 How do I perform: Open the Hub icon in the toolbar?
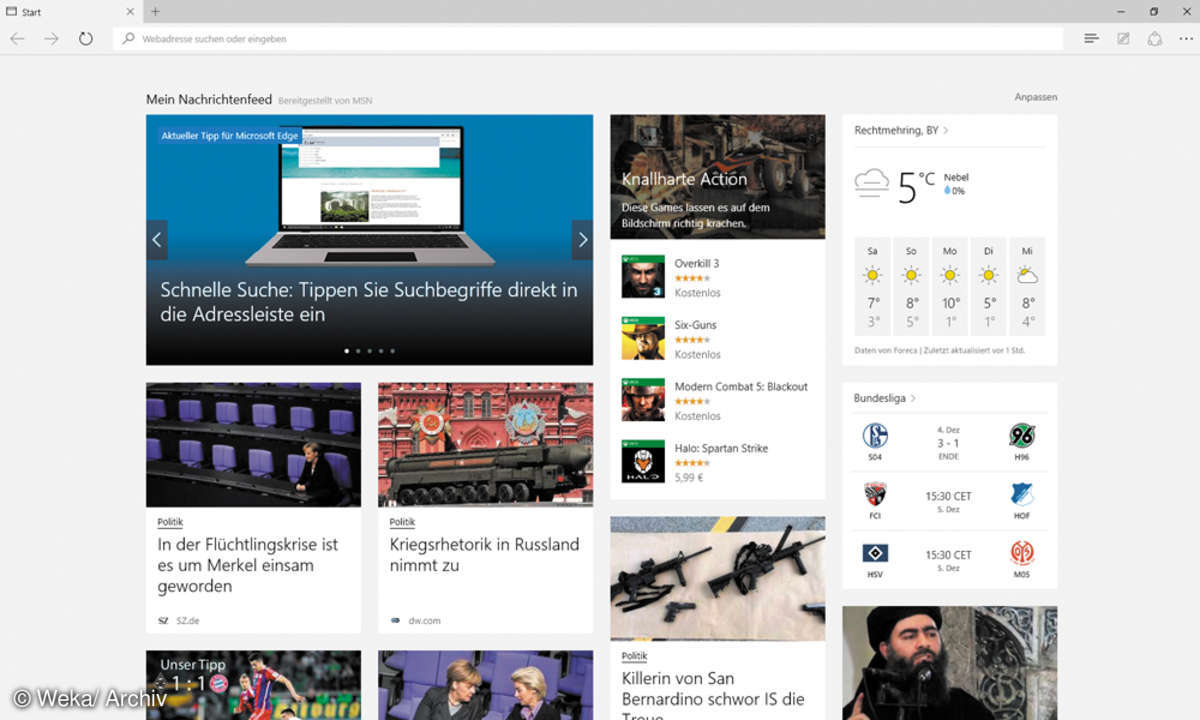click(x=1091, y=39)
